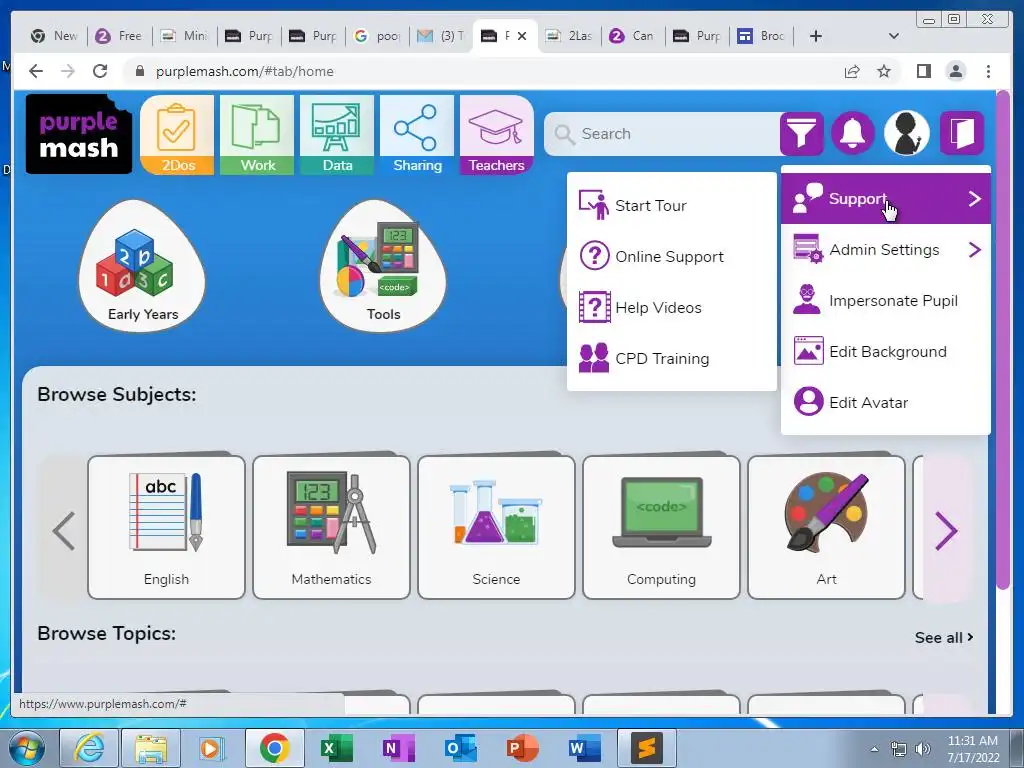The height and width of the screenshot is (768, 1024).
Task: Open the taskbar volume icon
Action: pos(923,748)
